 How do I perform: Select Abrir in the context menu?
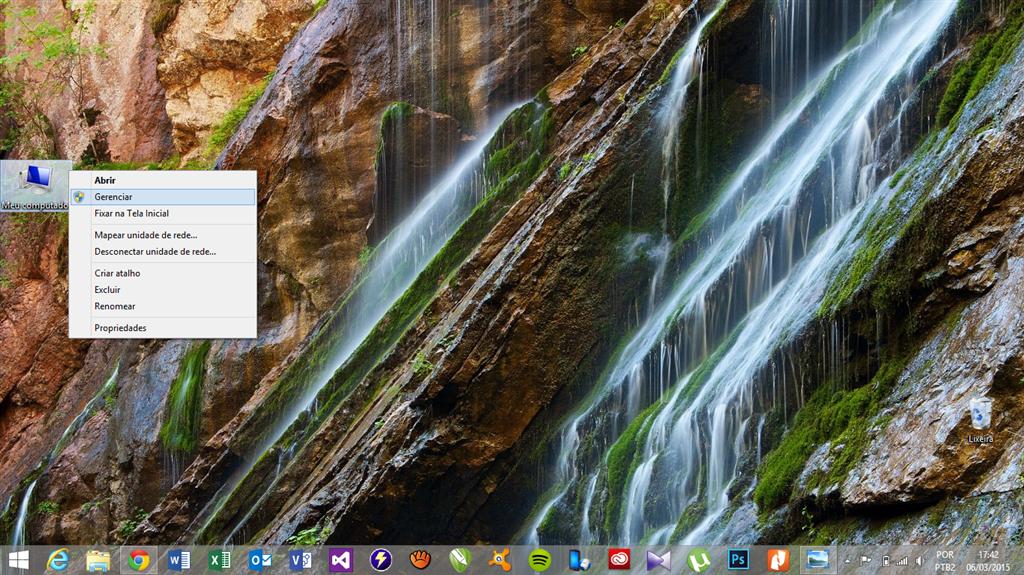(163, 180)
